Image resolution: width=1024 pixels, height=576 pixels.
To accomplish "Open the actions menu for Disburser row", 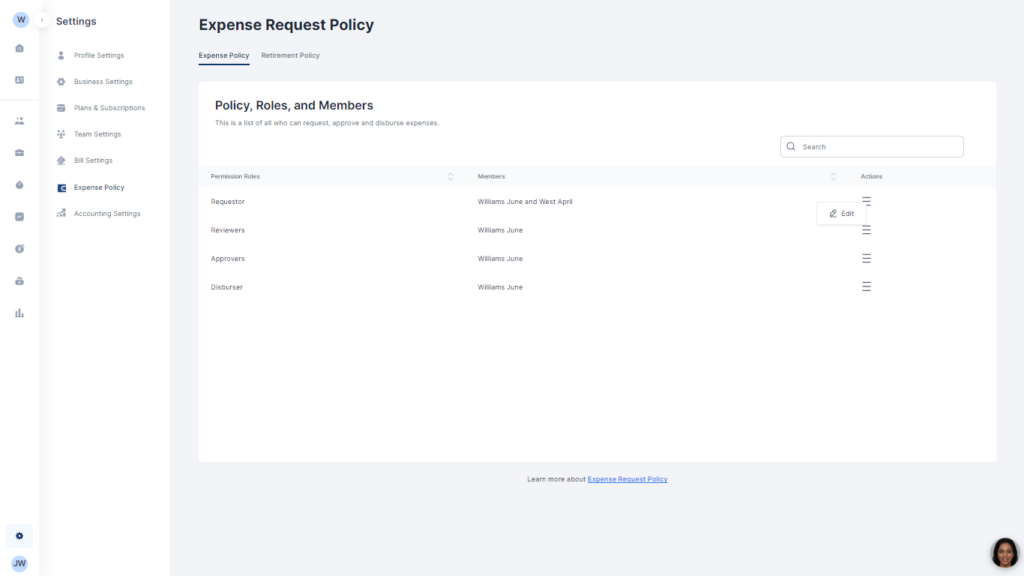I will [866, 287].
